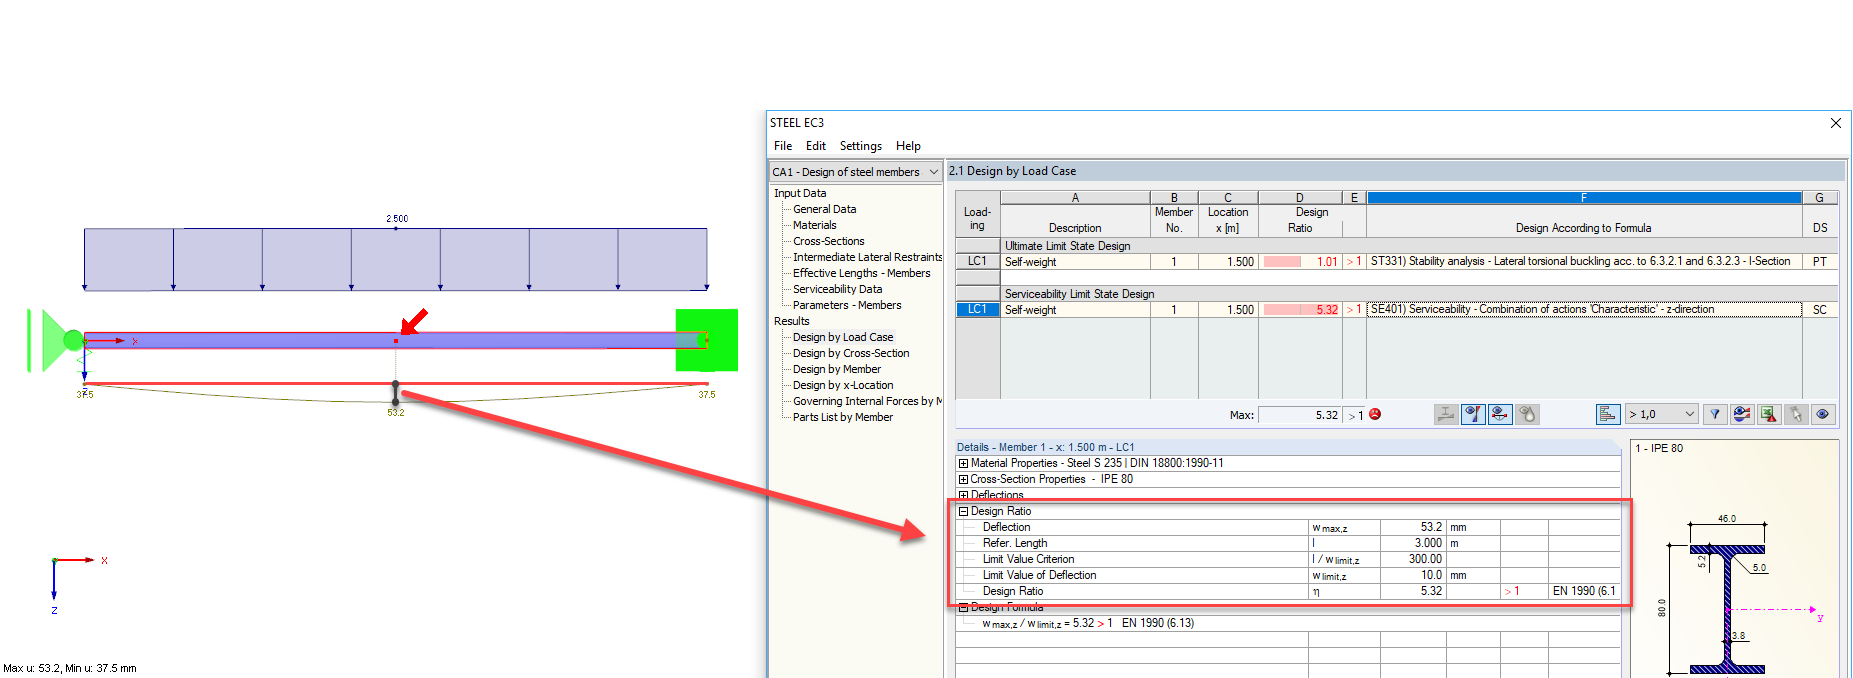Open the File menu

(783, 146)
